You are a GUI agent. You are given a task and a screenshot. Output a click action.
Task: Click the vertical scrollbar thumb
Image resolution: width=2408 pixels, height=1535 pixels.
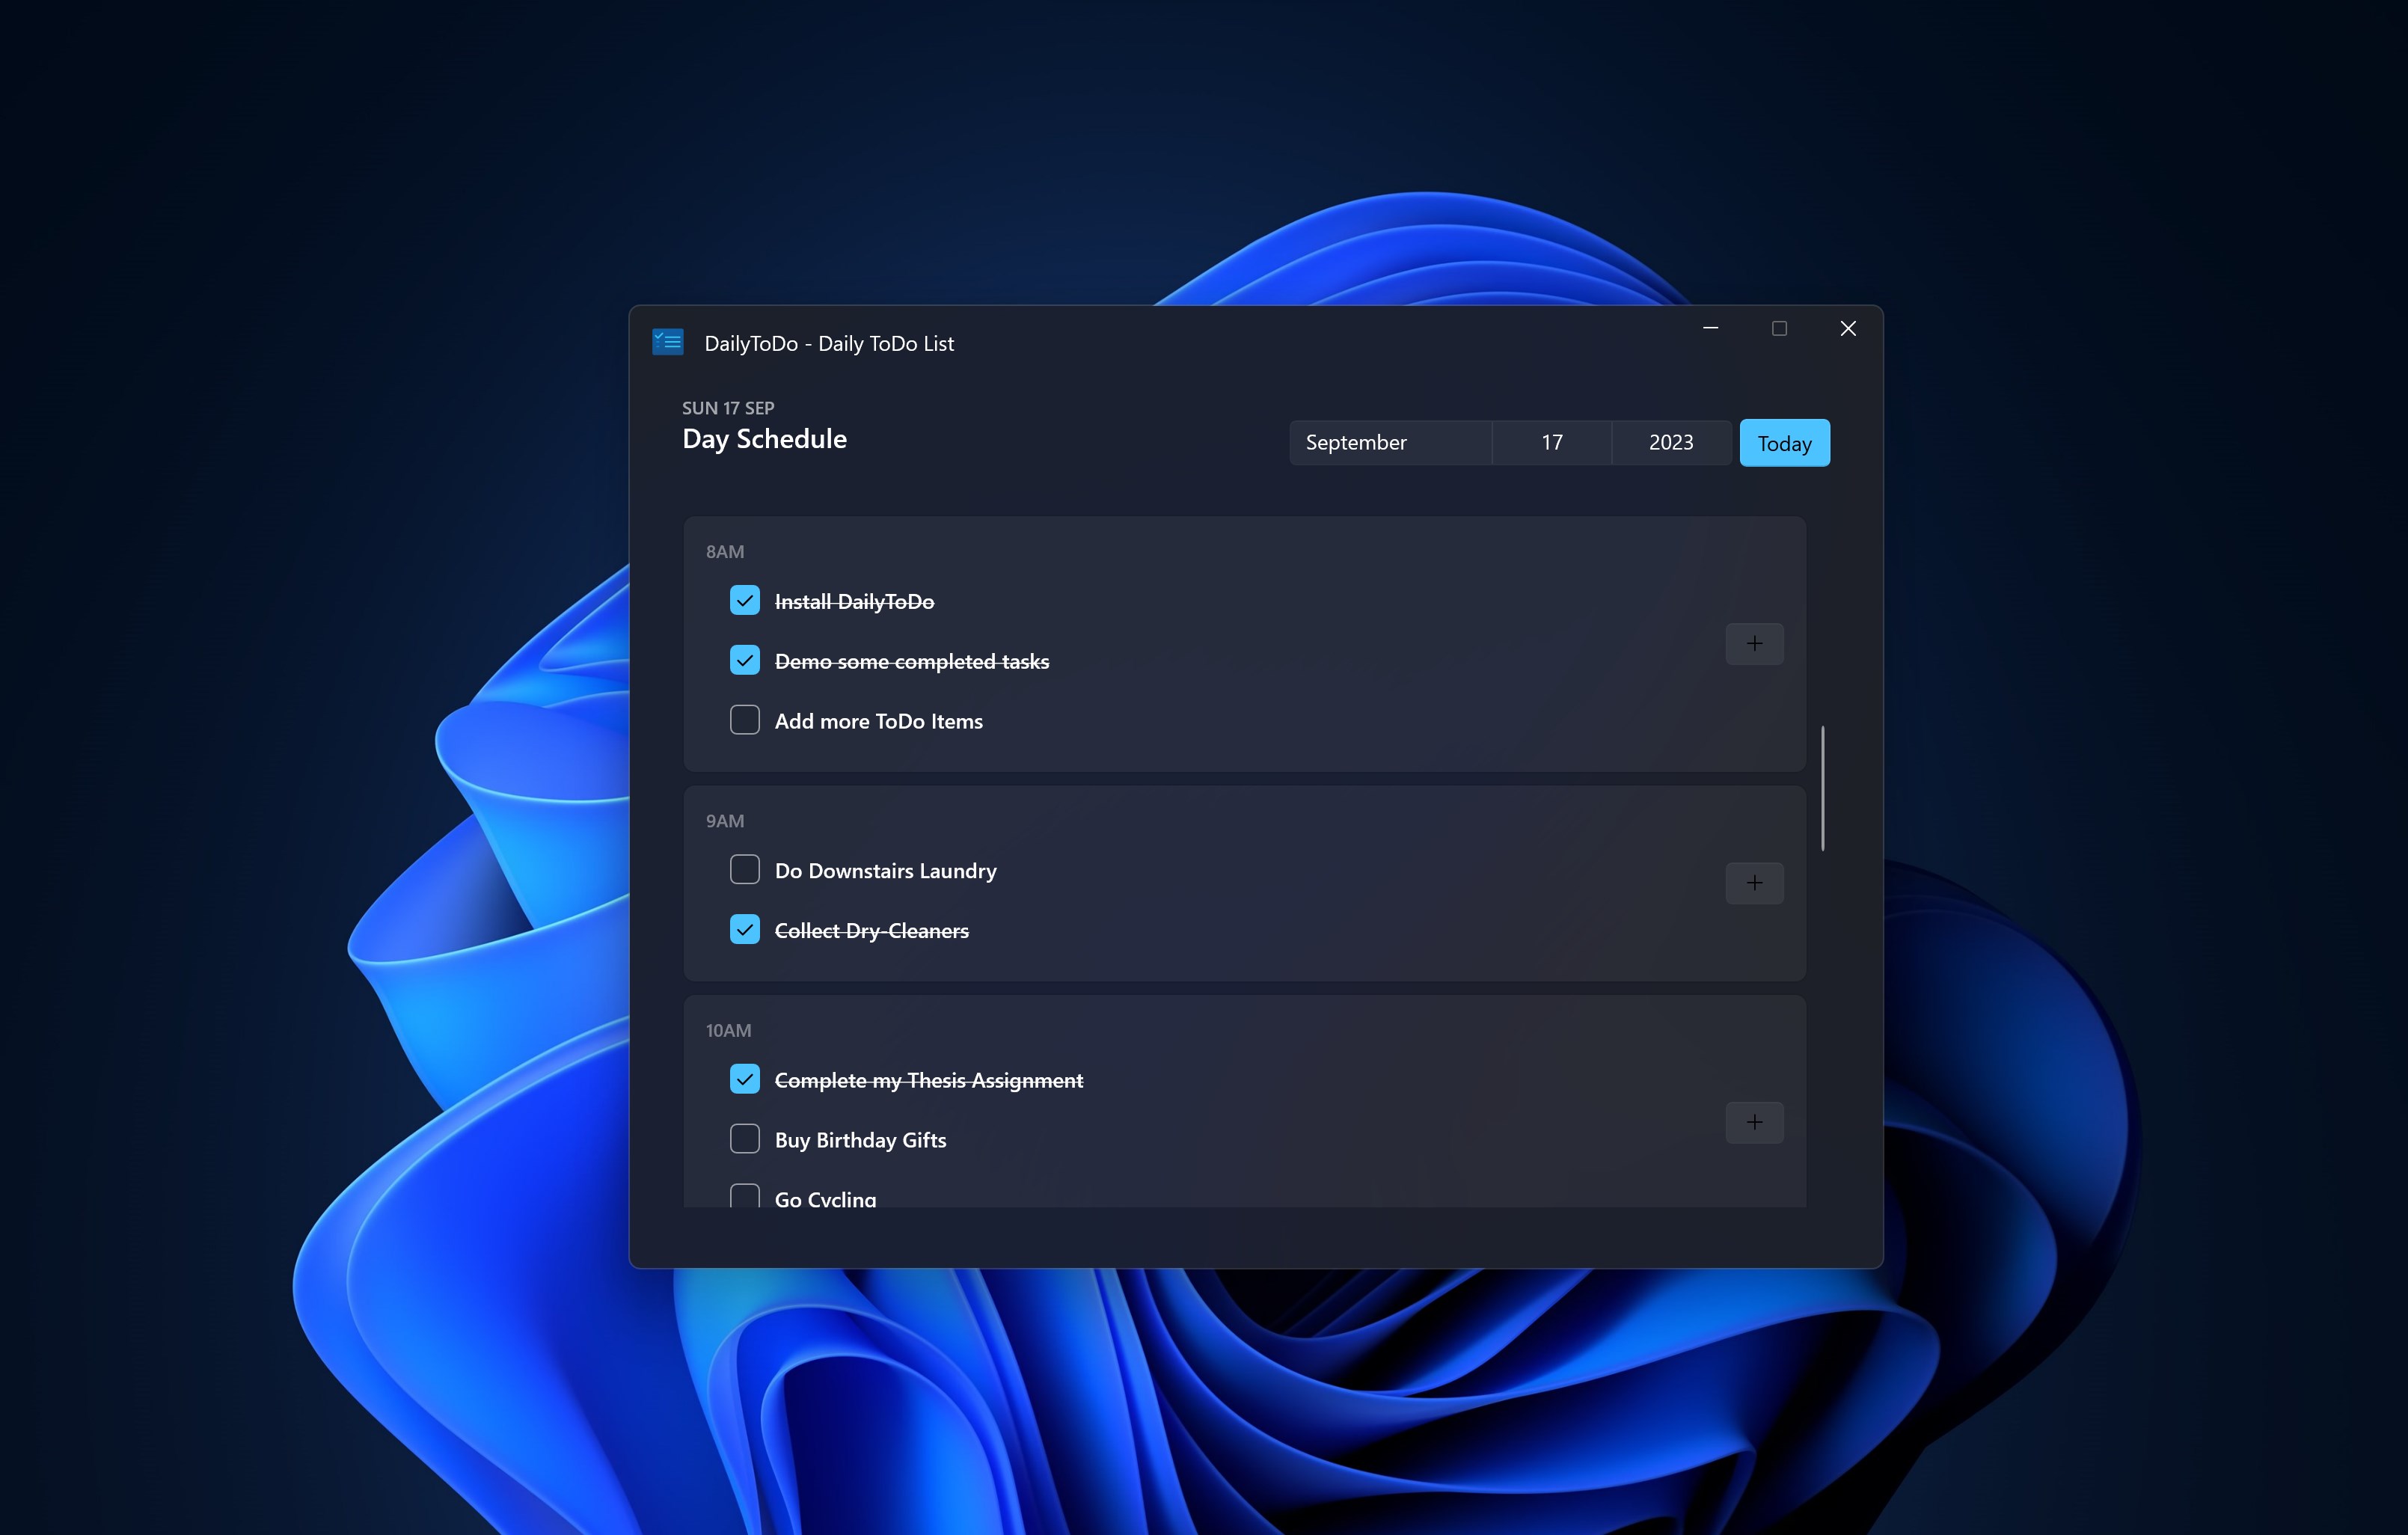click(1822, 788)
